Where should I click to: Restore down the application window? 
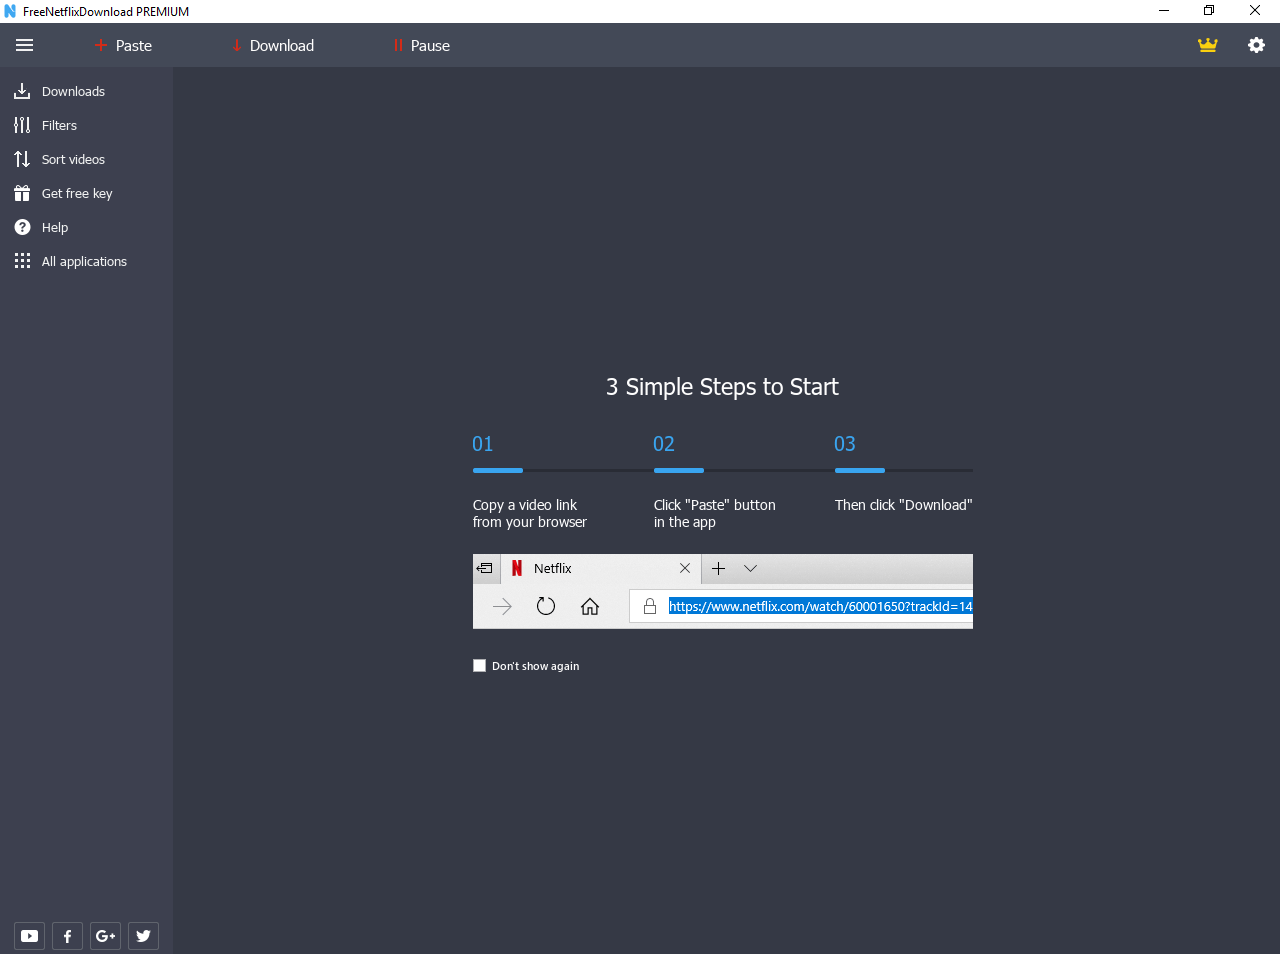(x=1209, y=11)
